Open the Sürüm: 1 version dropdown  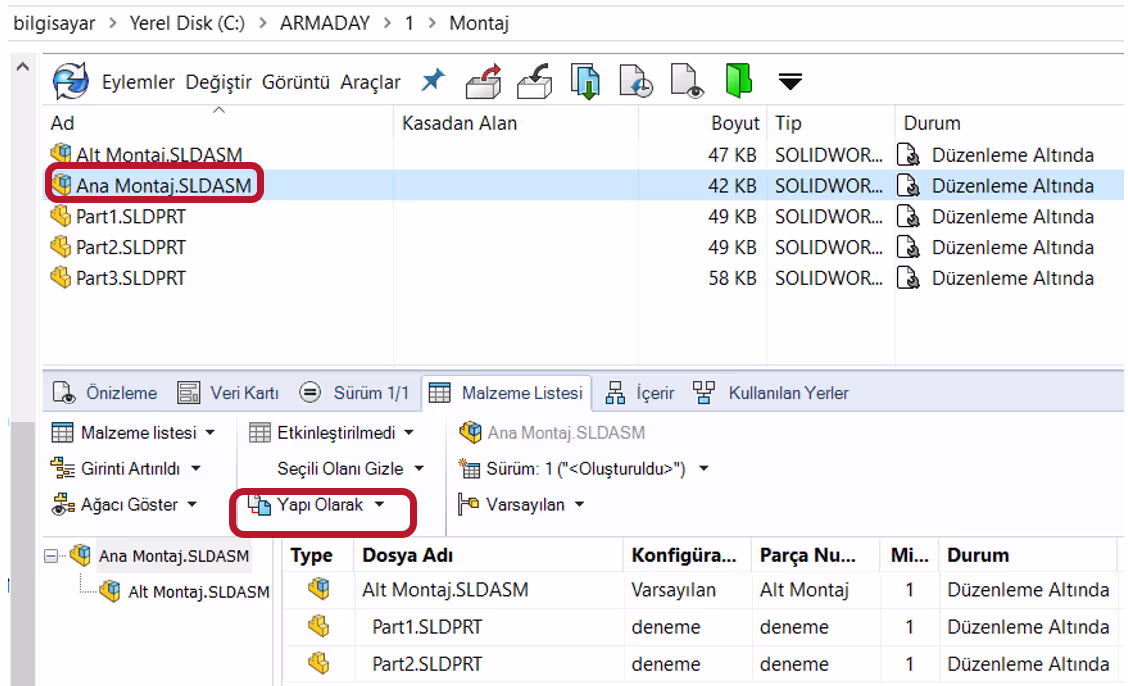pyautogui.click(x=584, y=469)
